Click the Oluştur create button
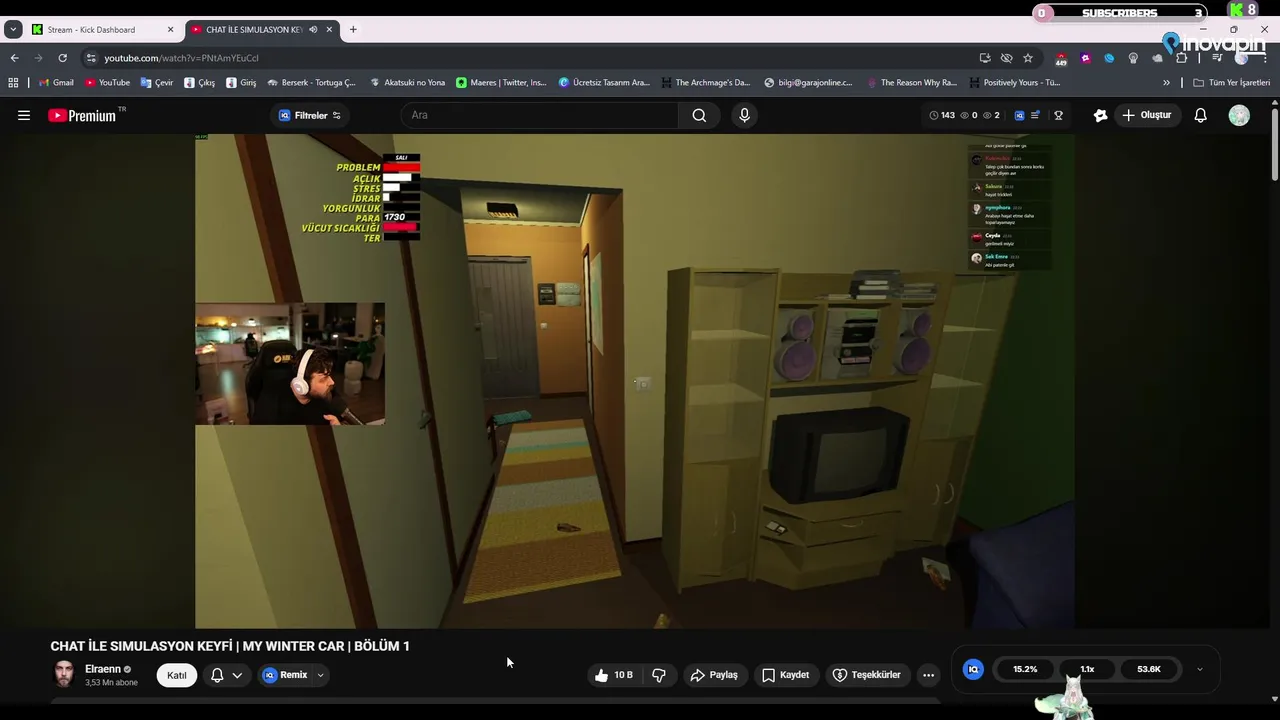Viewport: 1280px width, 720px height. coord(1146,115)
